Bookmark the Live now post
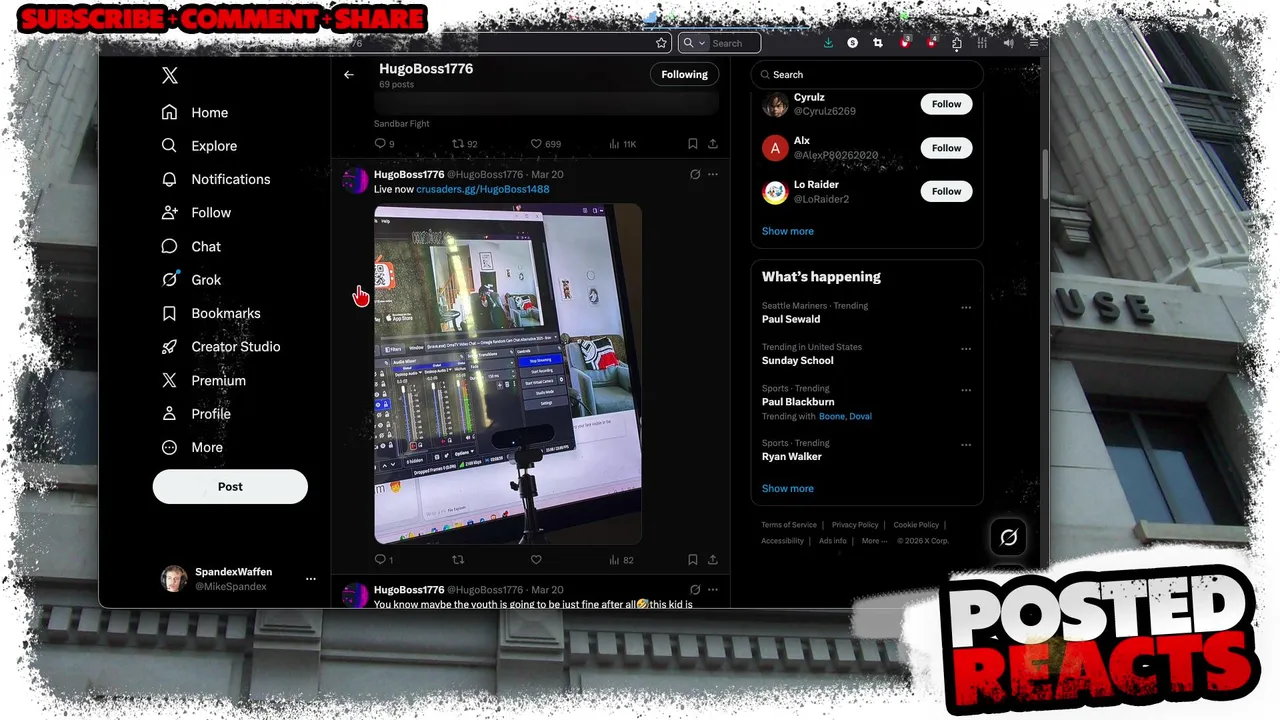Screen dimensions: 1280x720 pos(692,560)
